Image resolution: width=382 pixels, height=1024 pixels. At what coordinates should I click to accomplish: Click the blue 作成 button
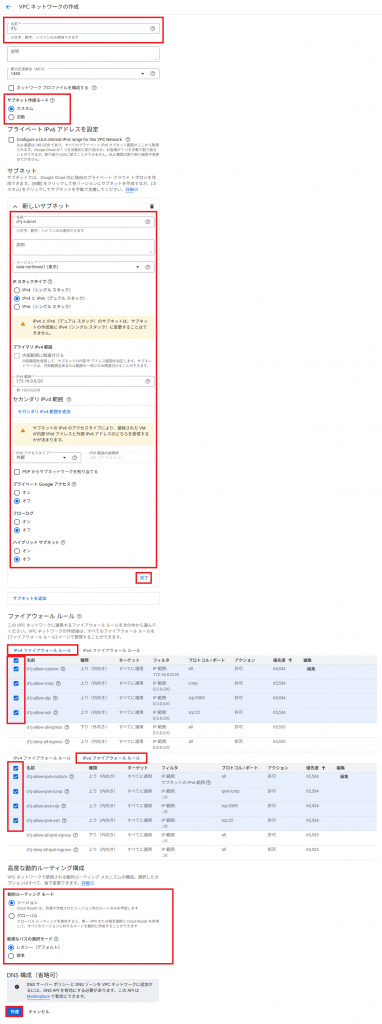[x=14, y=1011]
